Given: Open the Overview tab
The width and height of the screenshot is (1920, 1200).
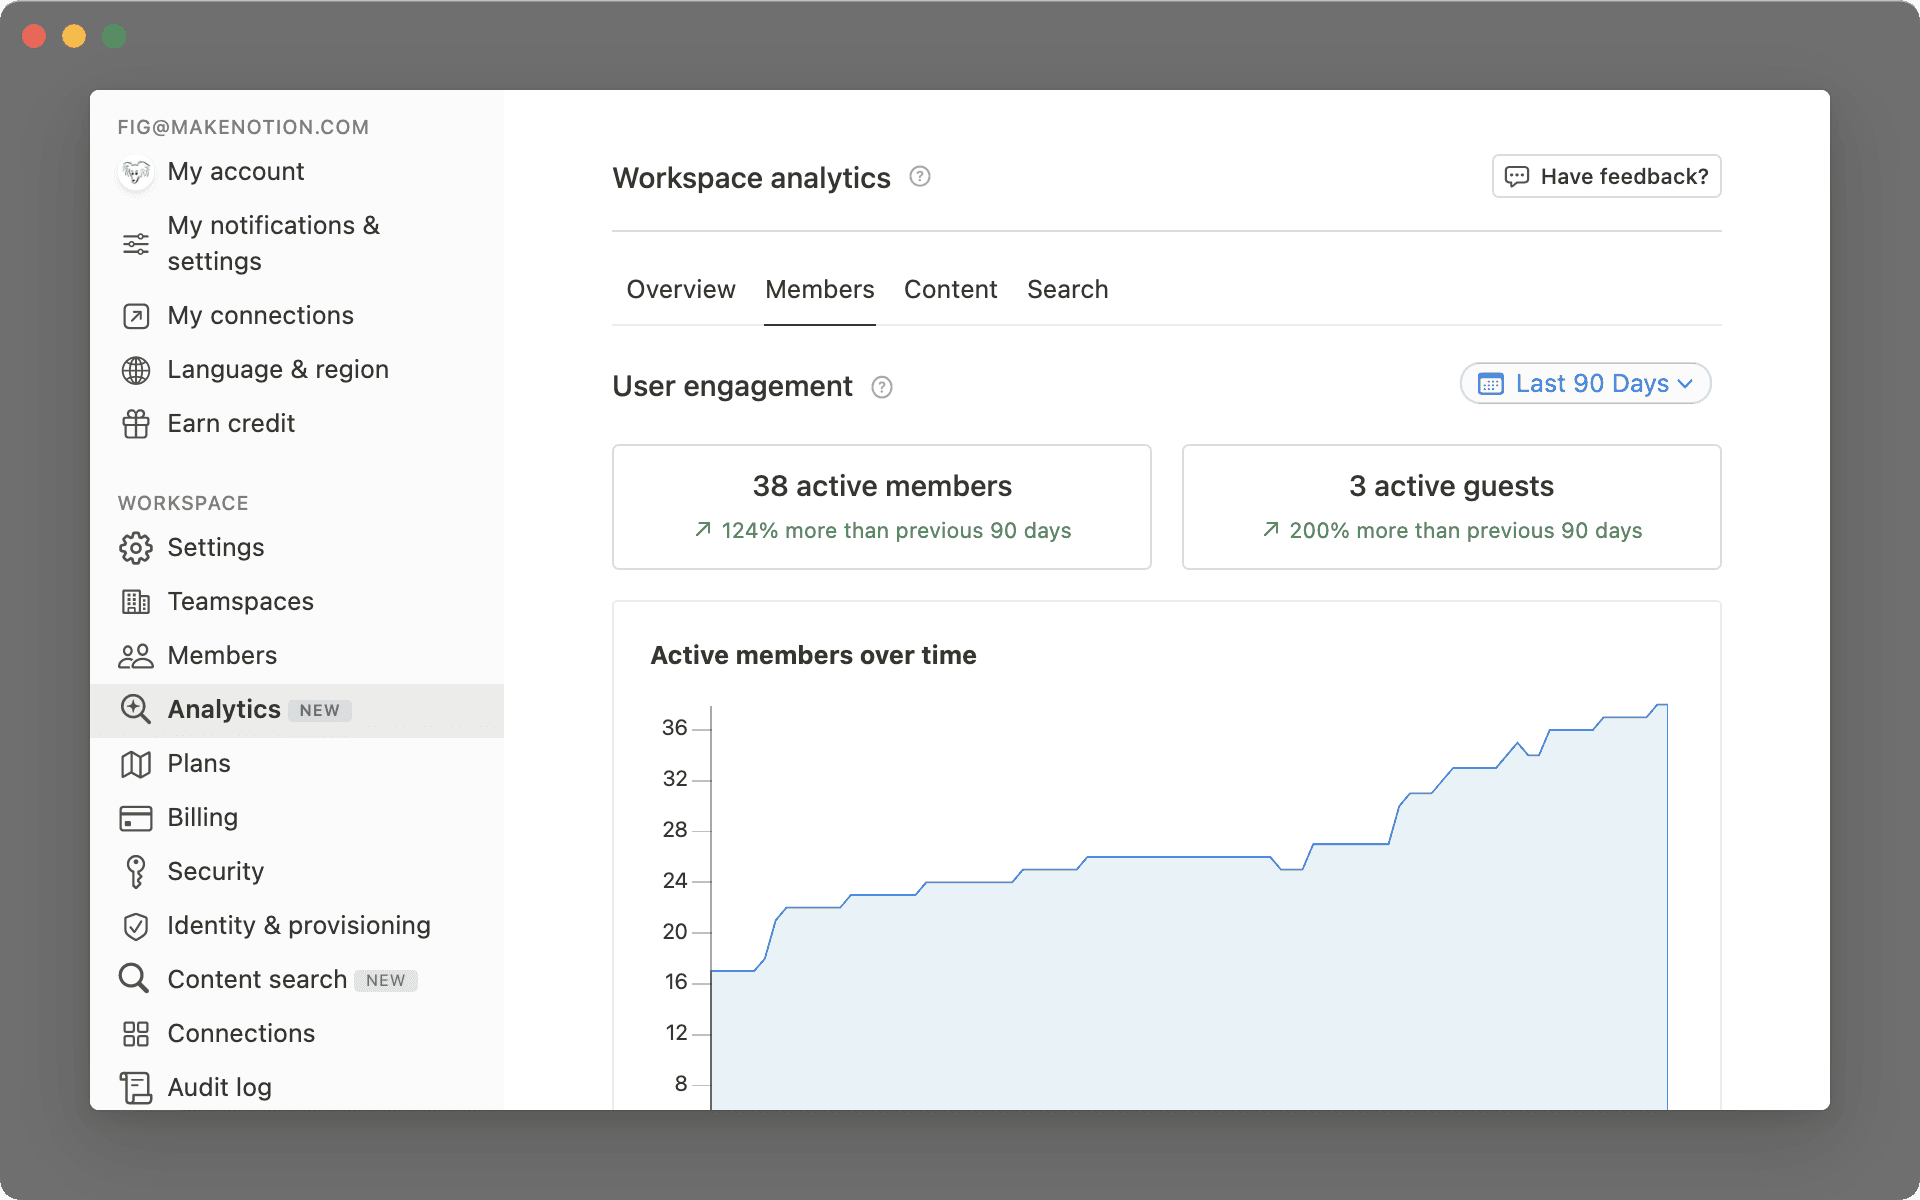Looking at the screenshot, I should click(680, 289).
